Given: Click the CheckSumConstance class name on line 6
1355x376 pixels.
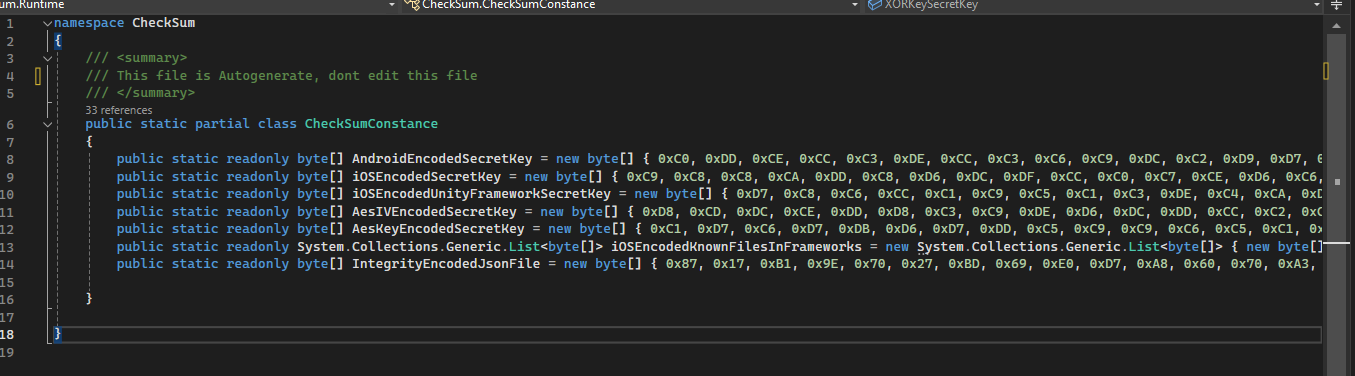Looking at the screenshot, I should (x=371, y=124).
